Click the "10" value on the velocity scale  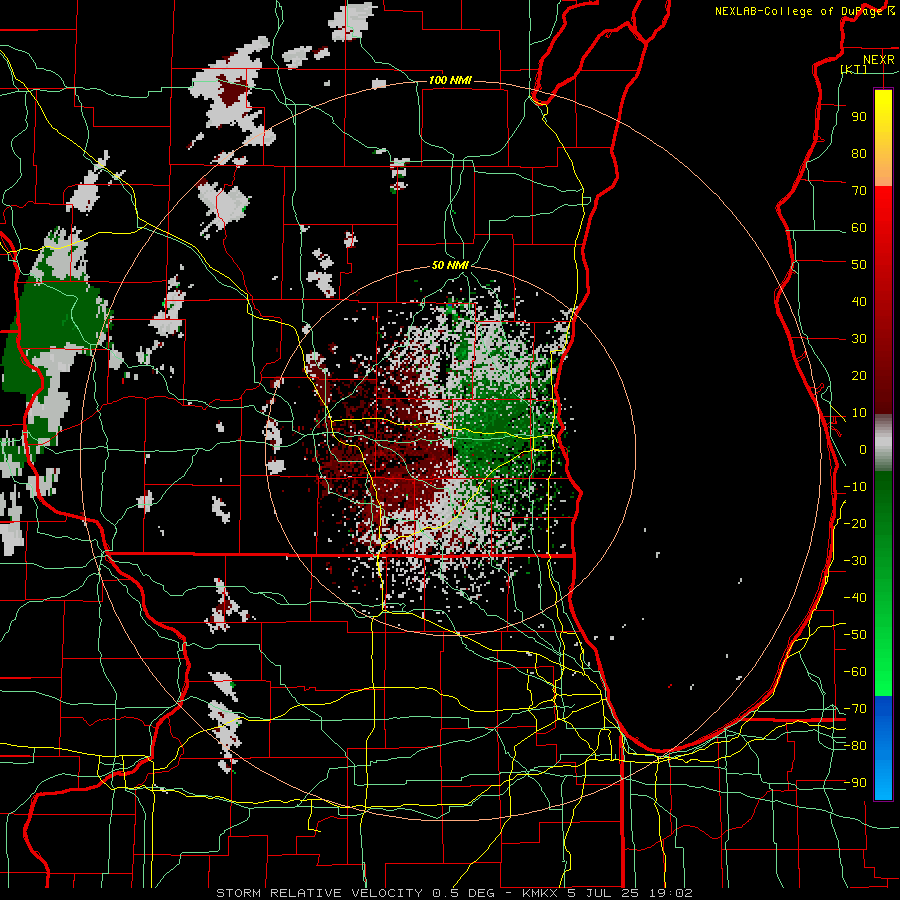[859, 413]
